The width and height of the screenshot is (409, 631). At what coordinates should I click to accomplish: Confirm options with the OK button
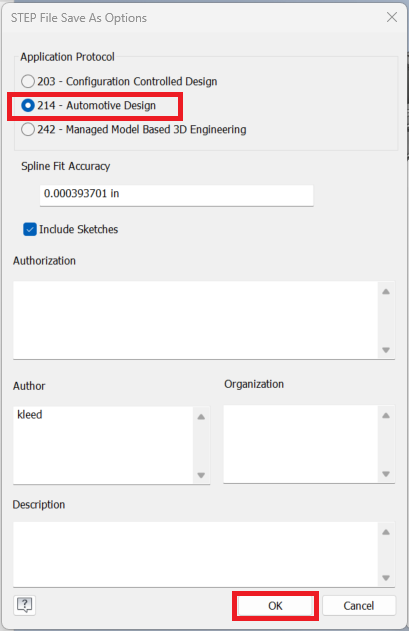click(x=275, y=606)
